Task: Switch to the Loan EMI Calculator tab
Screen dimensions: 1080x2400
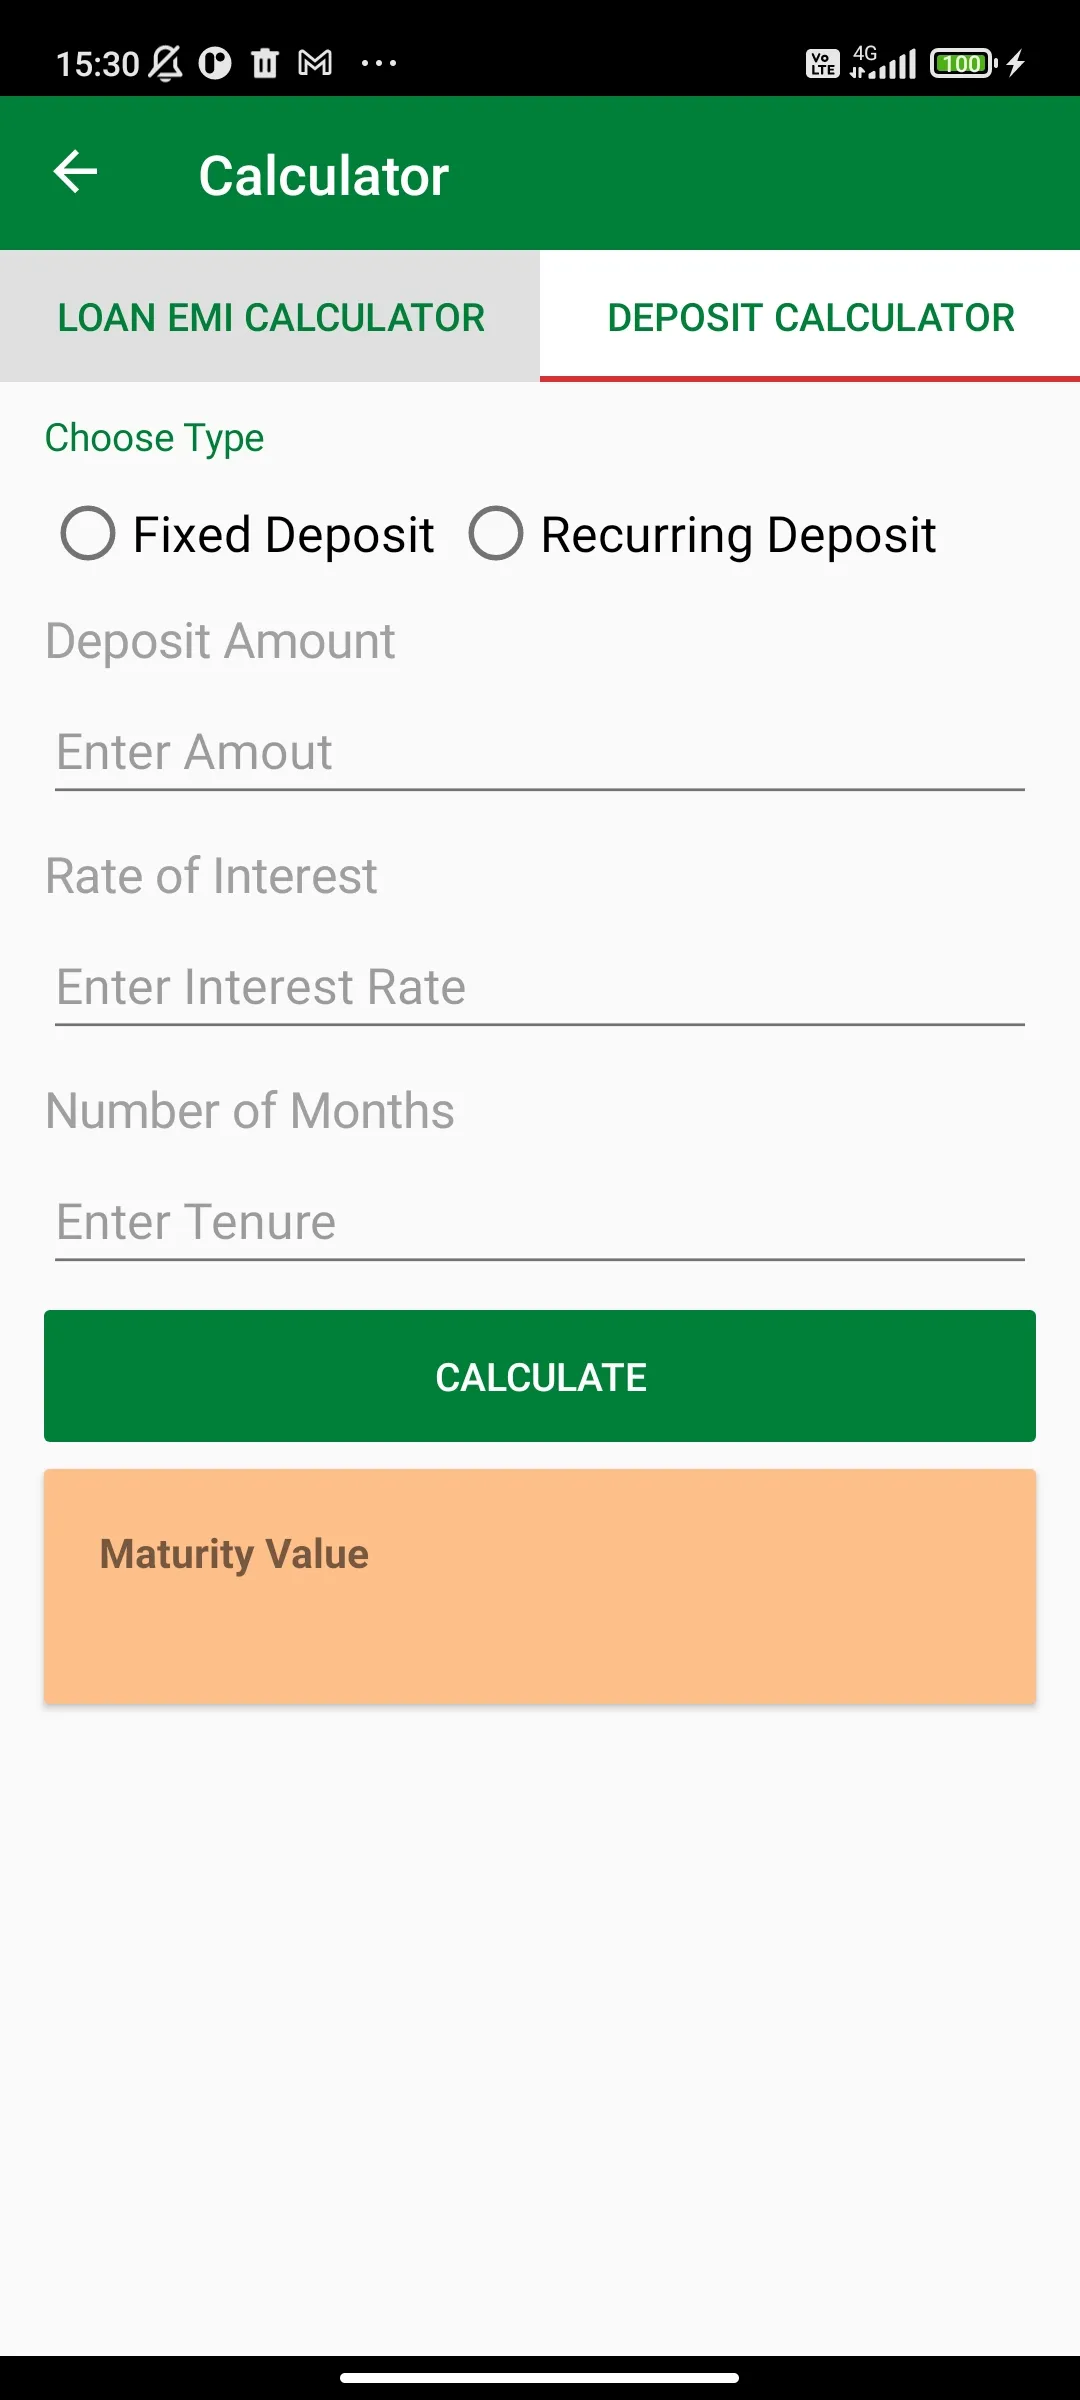Action: pyautogui.click(x=270, y=317)
